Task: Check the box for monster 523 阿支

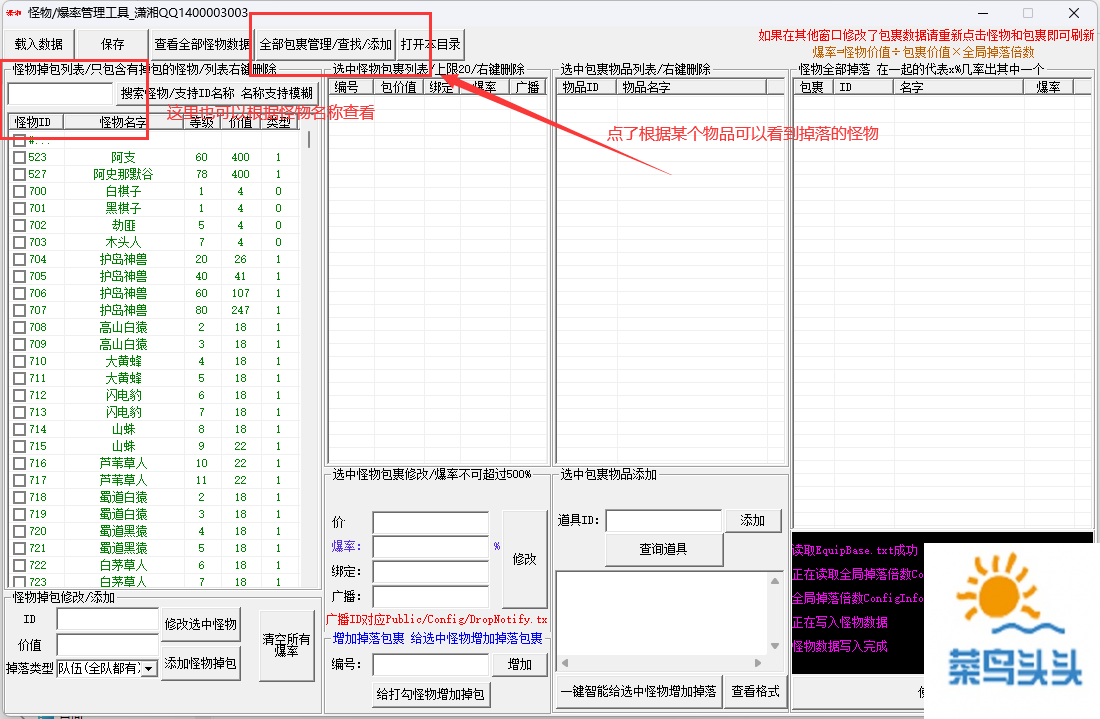Action: (x=20, y=158)
